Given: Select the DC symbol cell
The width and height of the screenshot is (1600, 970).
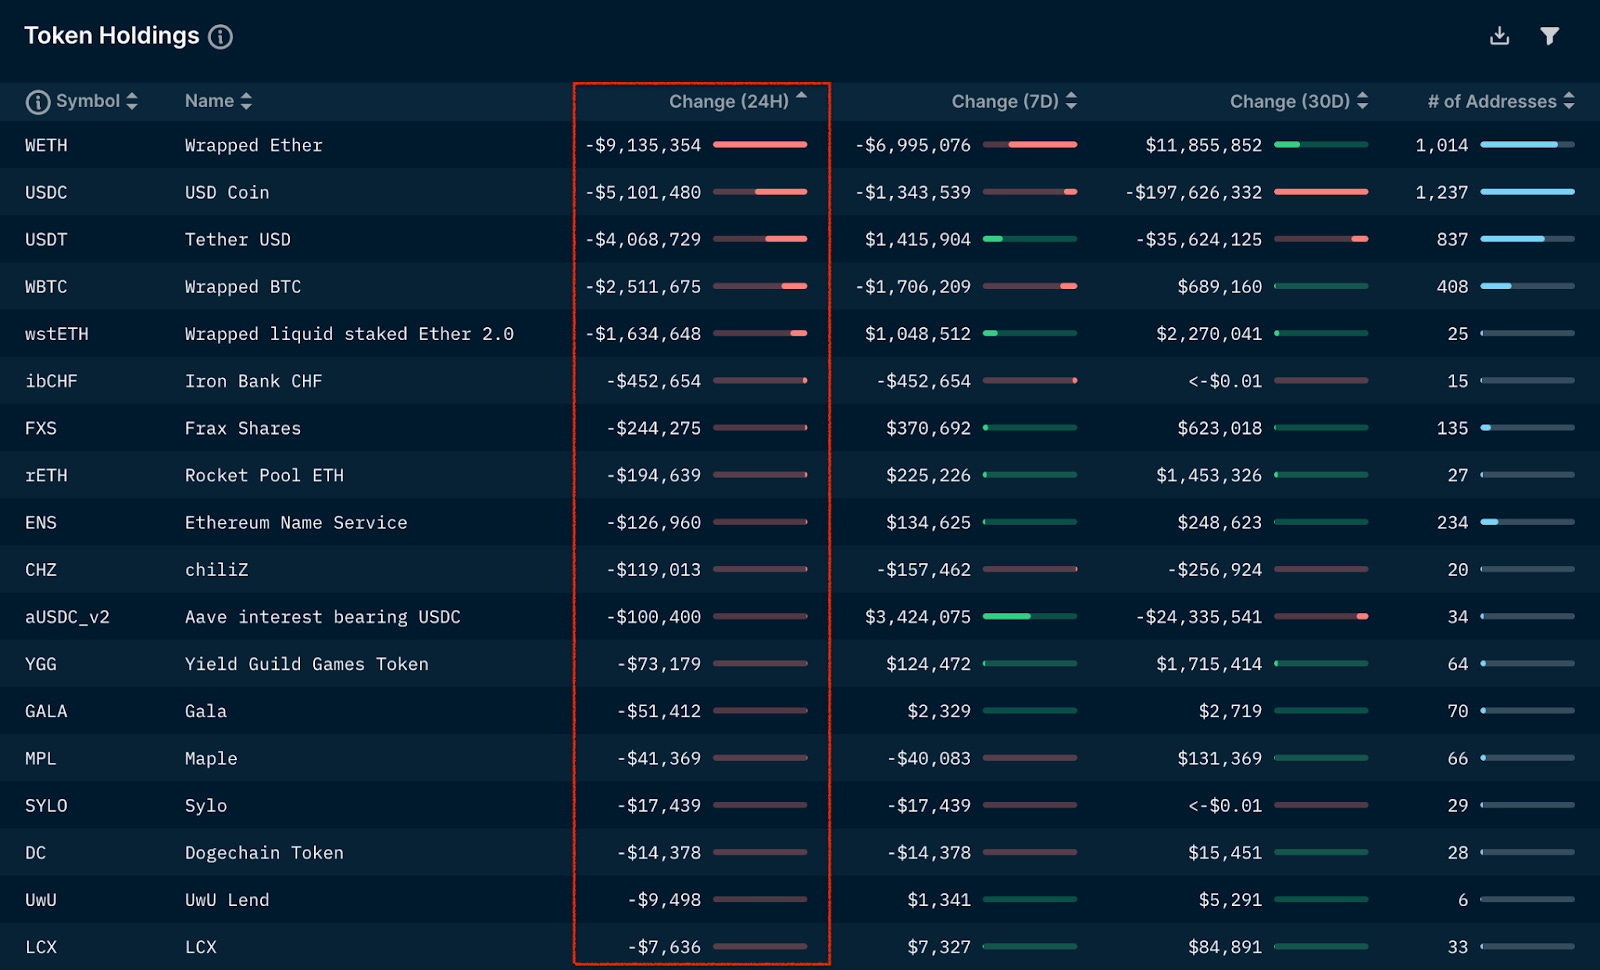Looking at the screenshot, I should [36, 853].
